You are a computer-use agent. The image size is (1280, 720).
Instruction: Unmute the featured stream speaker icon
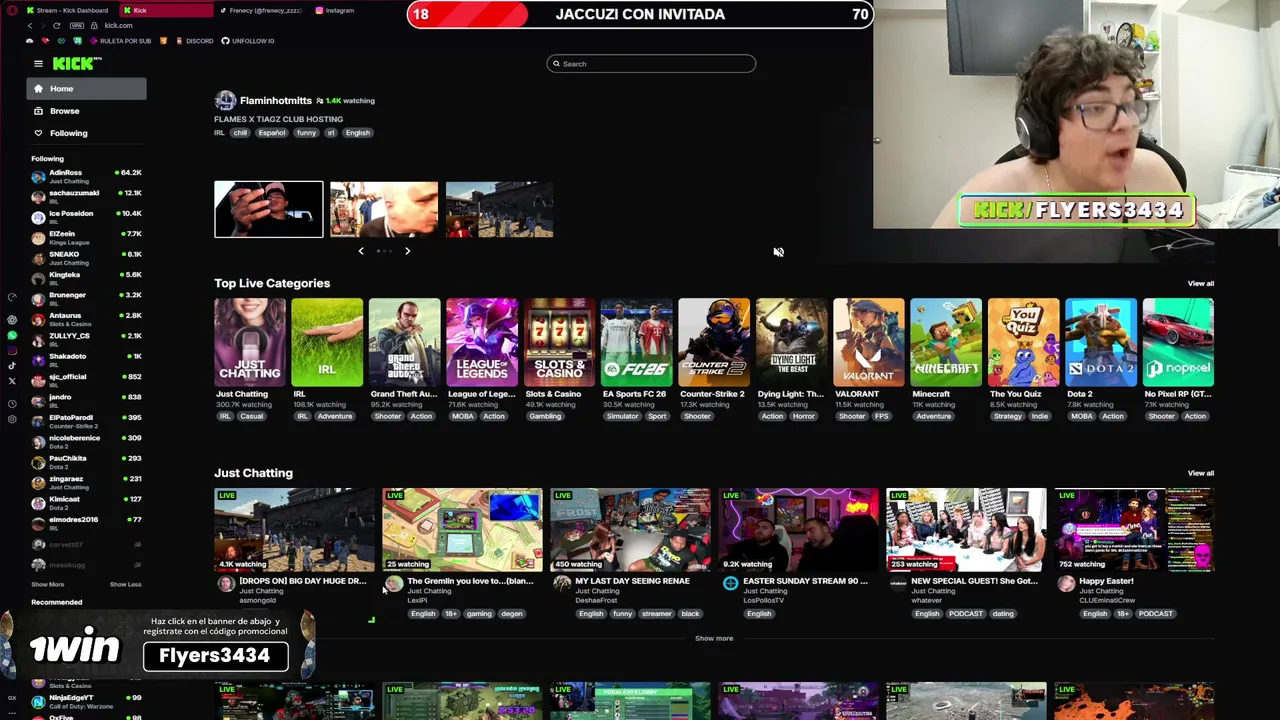pyautogui.click(x=778, y=252)
